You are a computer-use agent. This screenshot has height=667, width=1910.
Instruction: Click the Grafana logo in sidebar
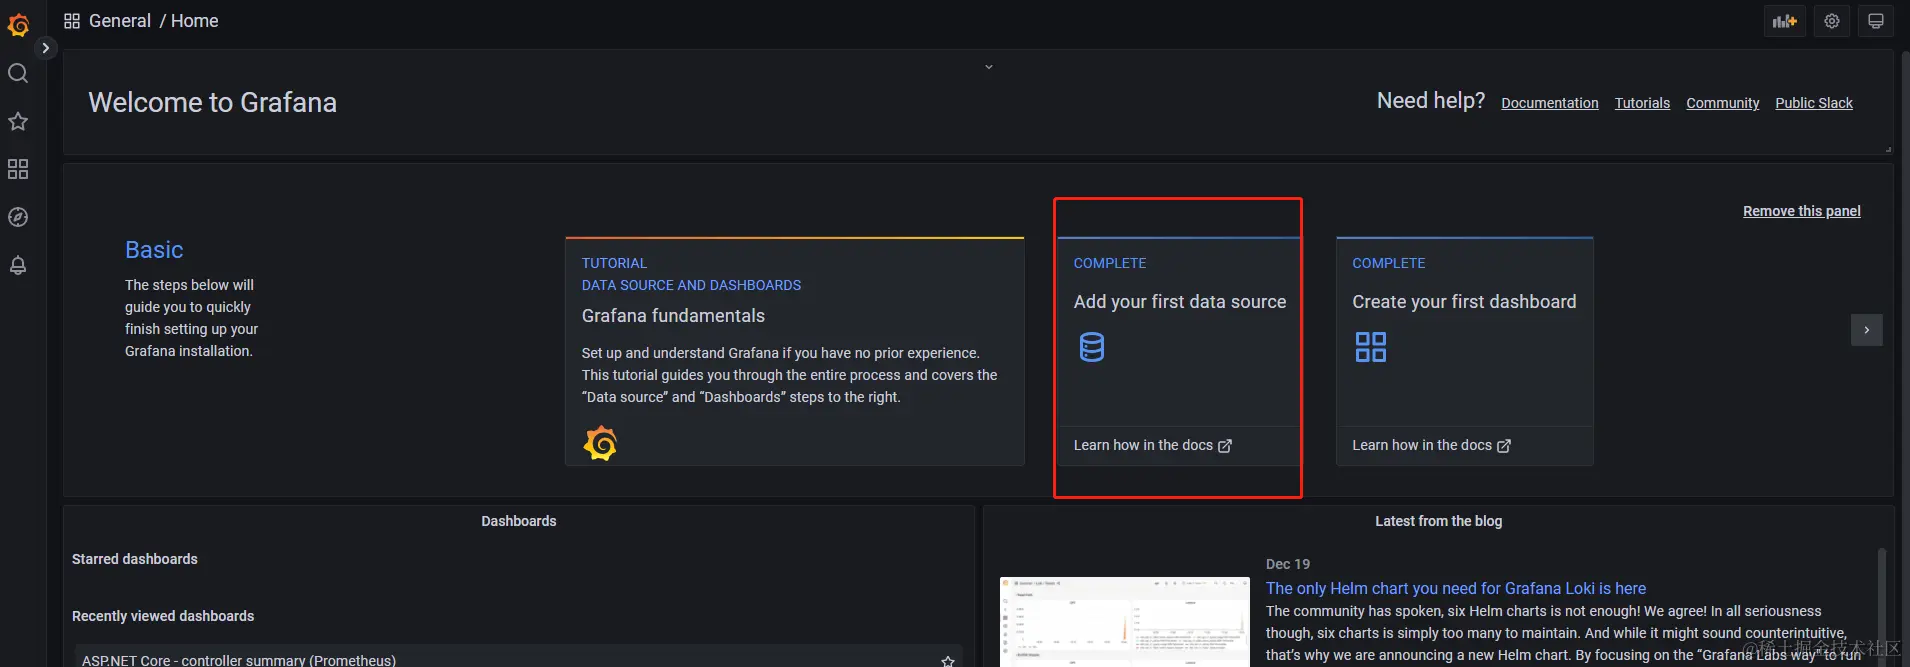click(x=18, y=24)
